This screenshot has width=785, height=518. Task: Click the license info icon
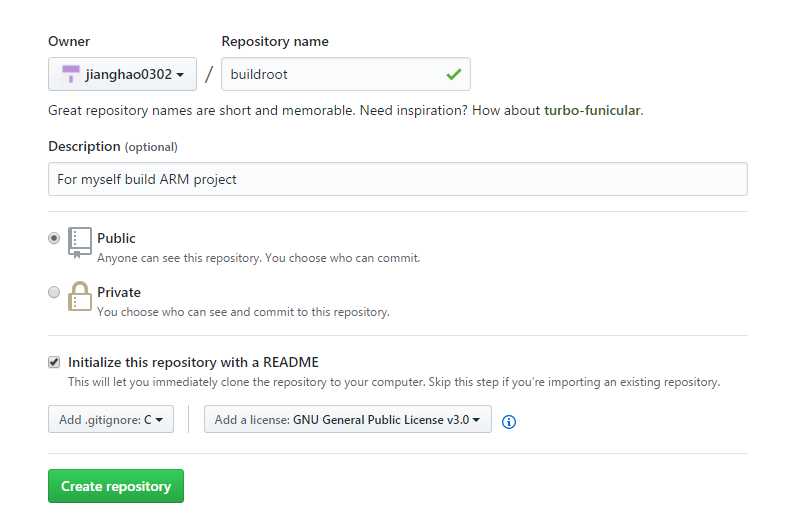pos(509,422)
